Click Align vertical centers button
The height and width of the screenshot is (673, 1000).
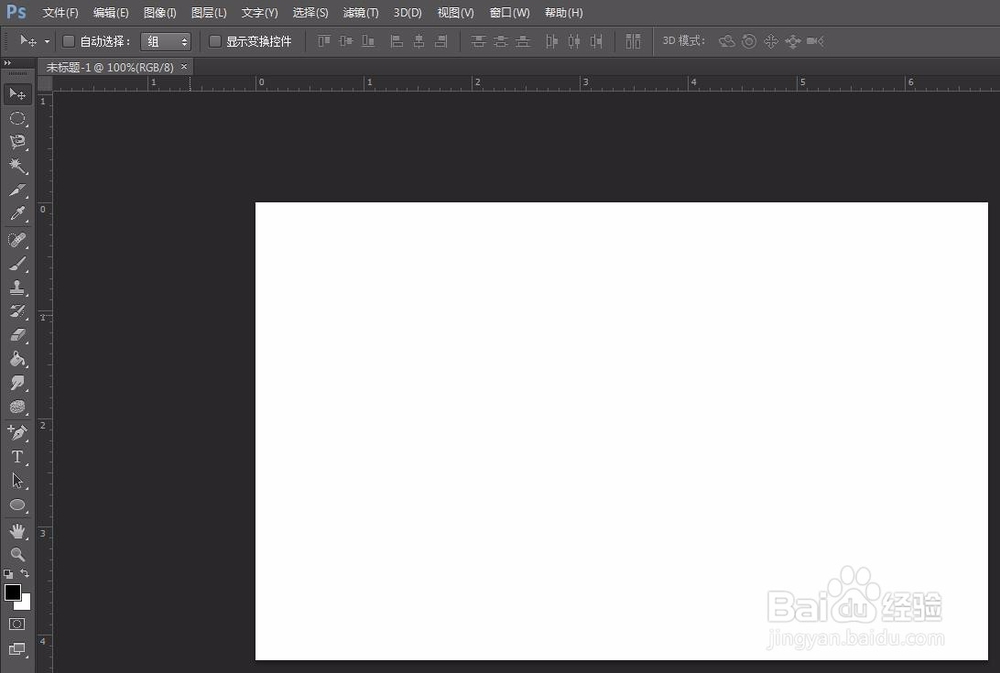[346, 41]
